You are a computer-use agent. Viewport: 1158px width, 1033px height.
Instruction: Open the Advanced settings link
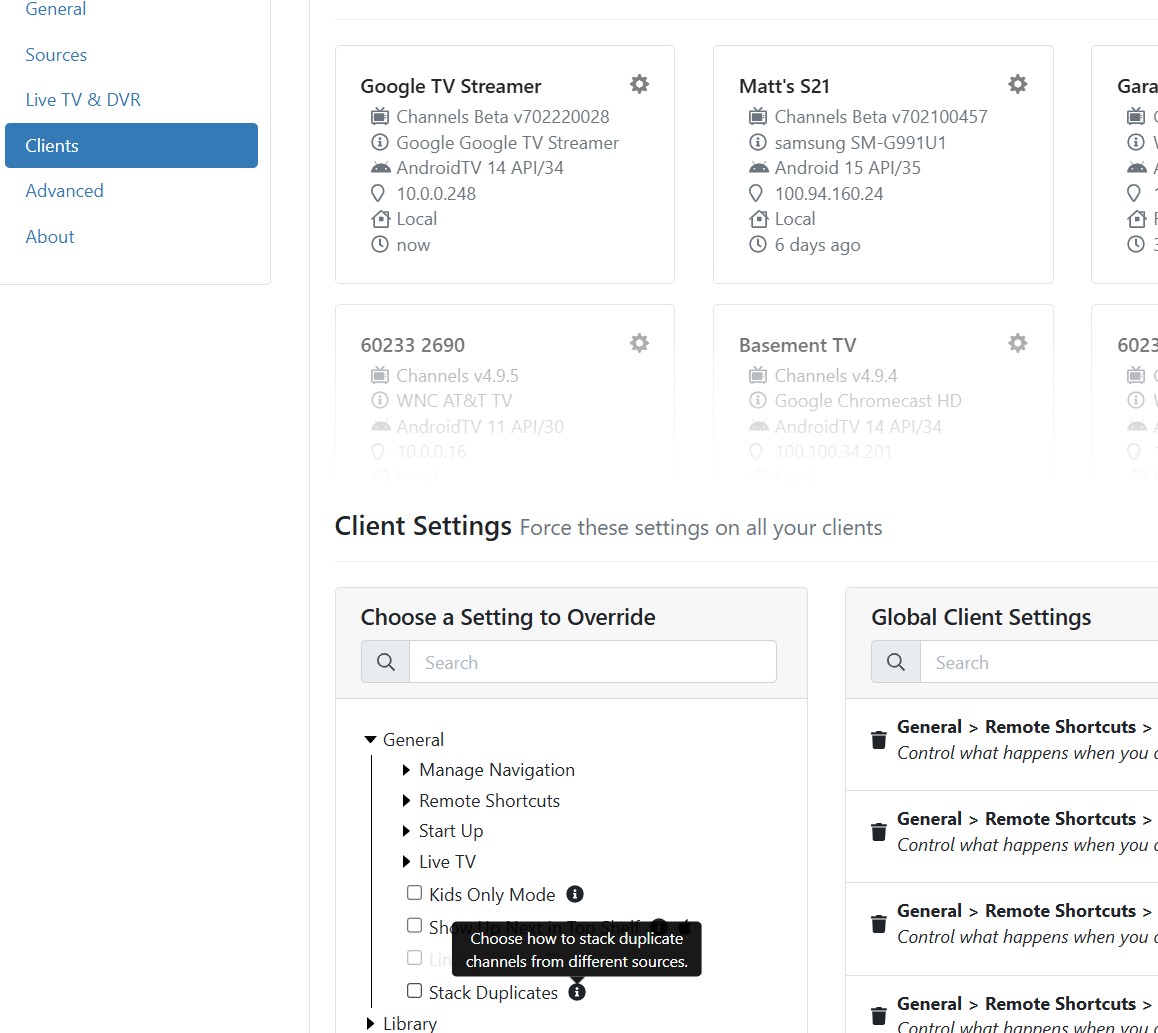pyautogui.click(x=64, y=191)
